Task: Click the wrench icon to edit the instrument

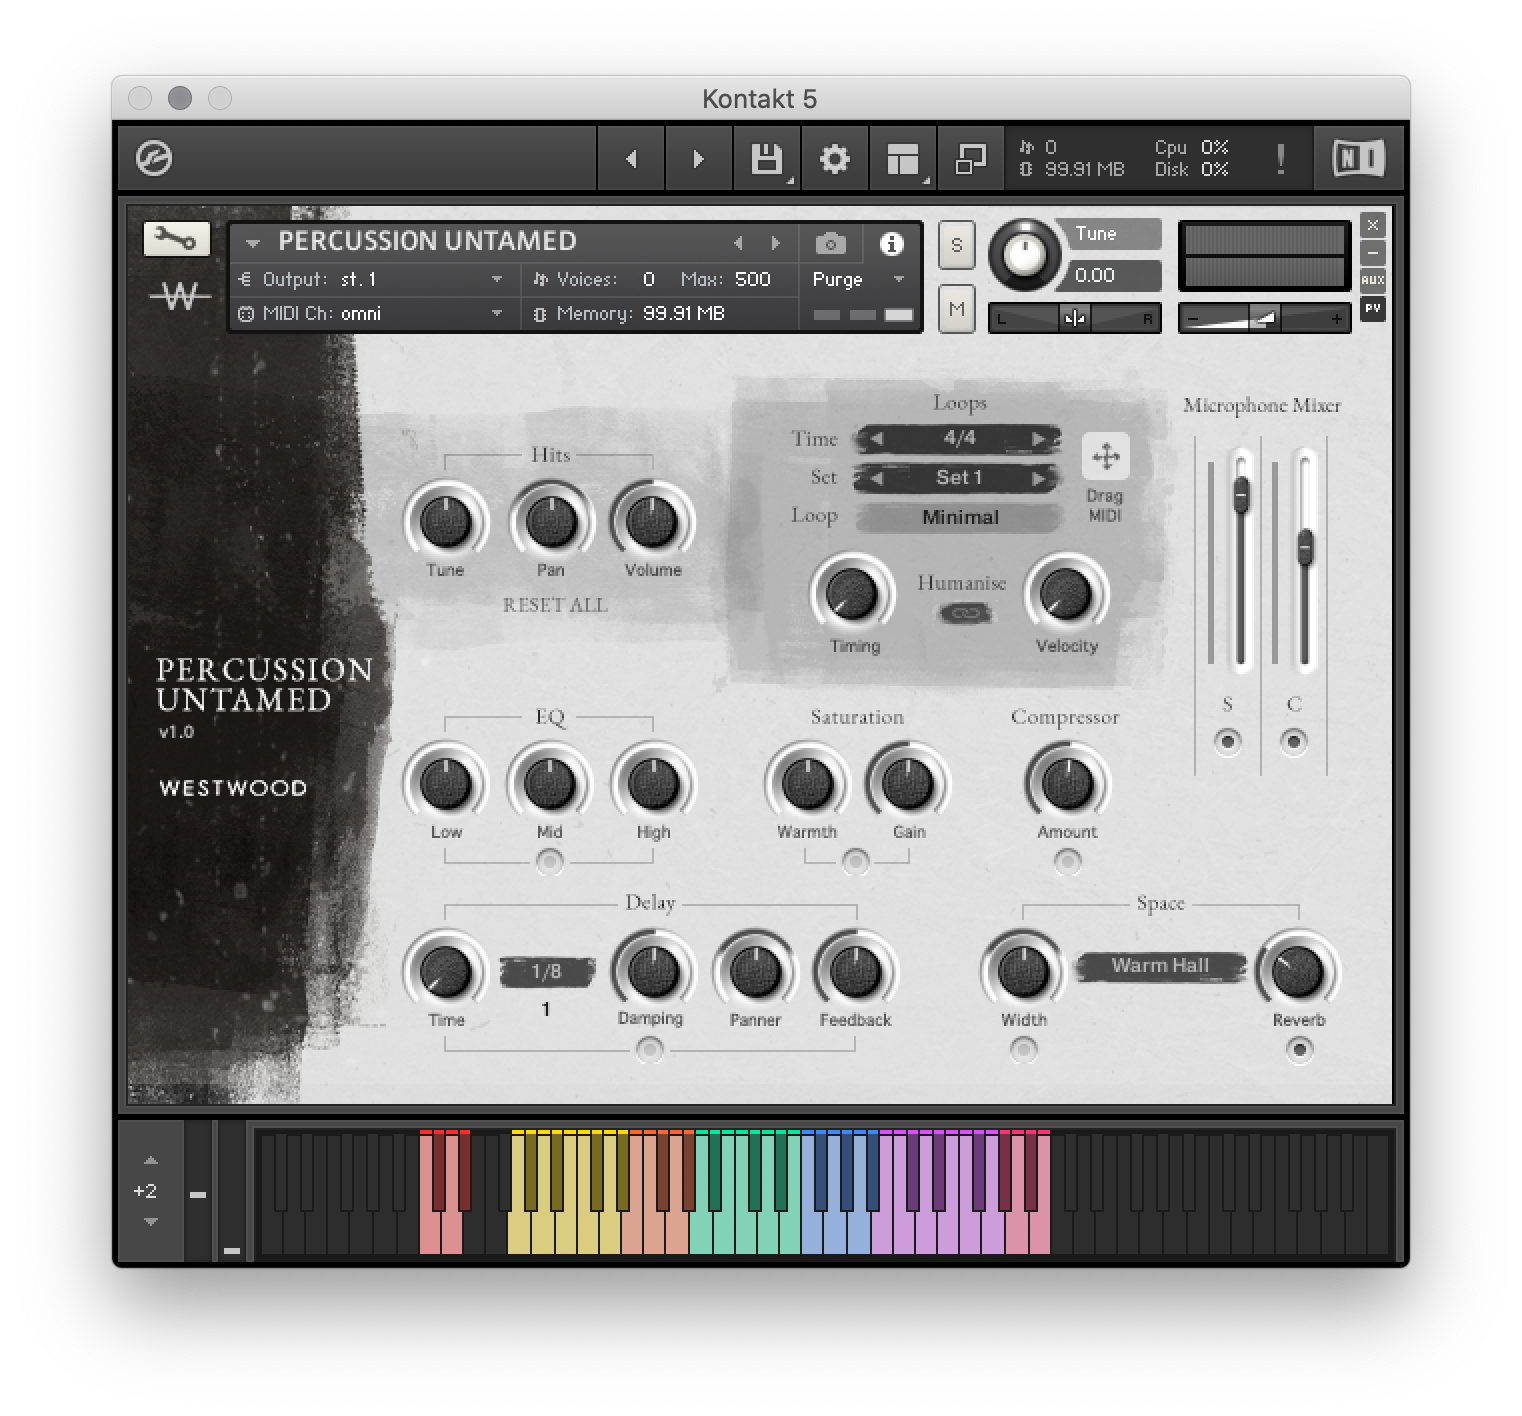Action: [176, 238]
